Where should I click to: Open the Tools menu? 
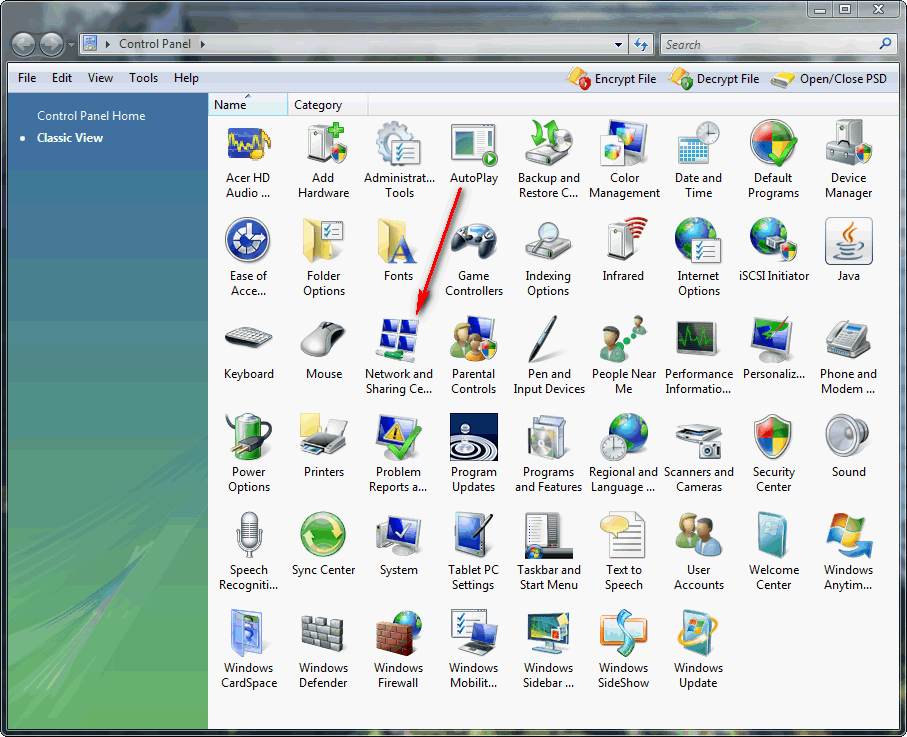coord(143,78)
